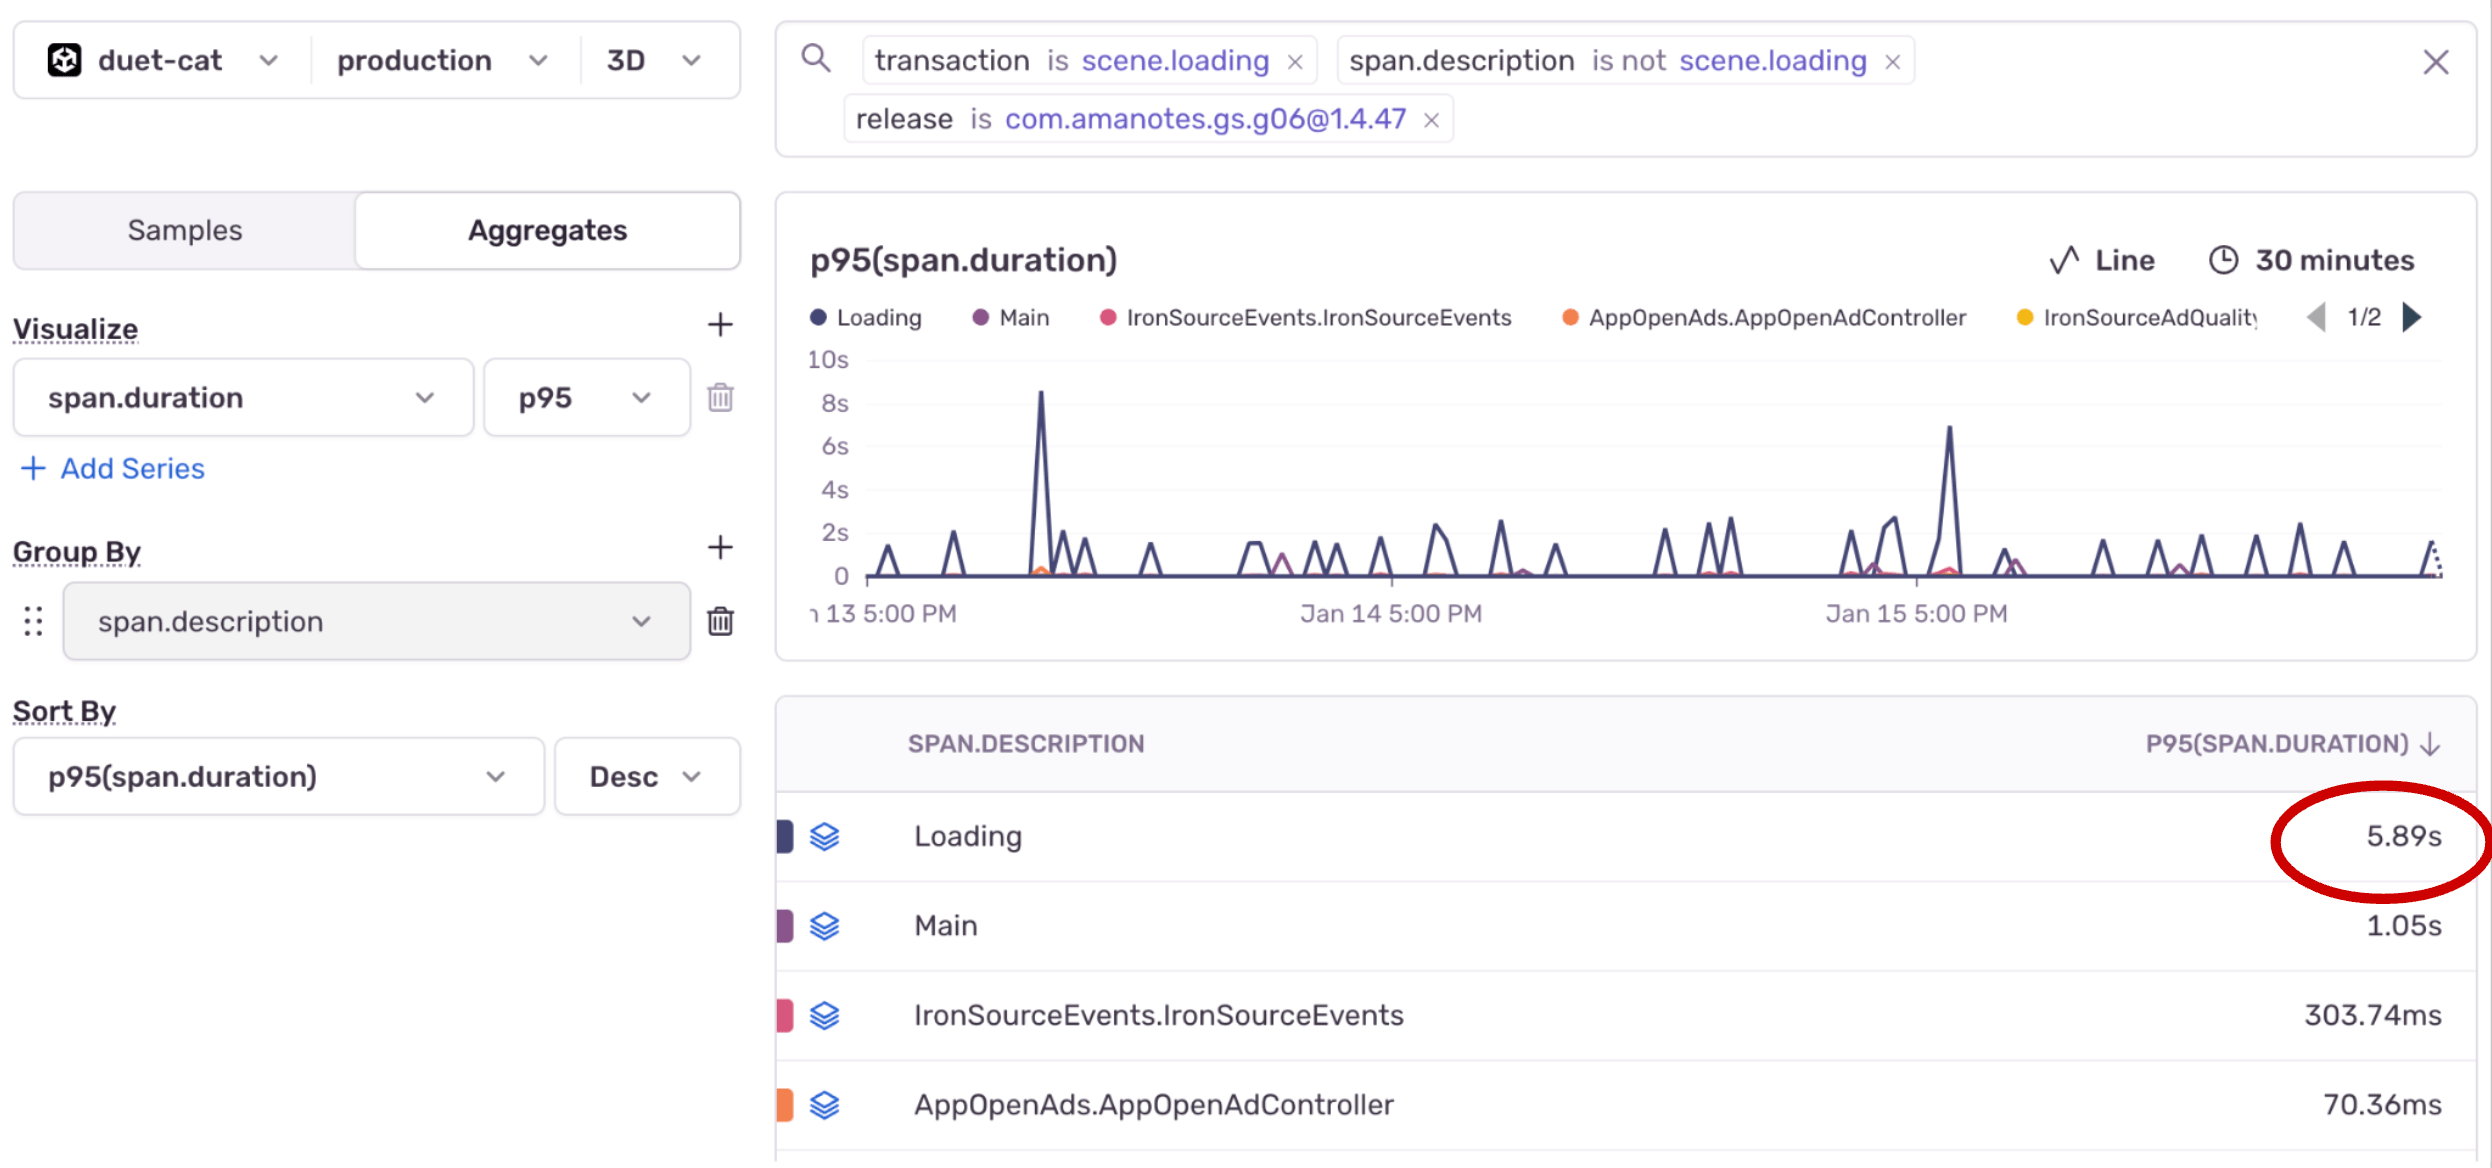The width and height of the screenshot is (2492, 1168).
Task: Delete the span.description group by row
Action: (x=720, y=621)
